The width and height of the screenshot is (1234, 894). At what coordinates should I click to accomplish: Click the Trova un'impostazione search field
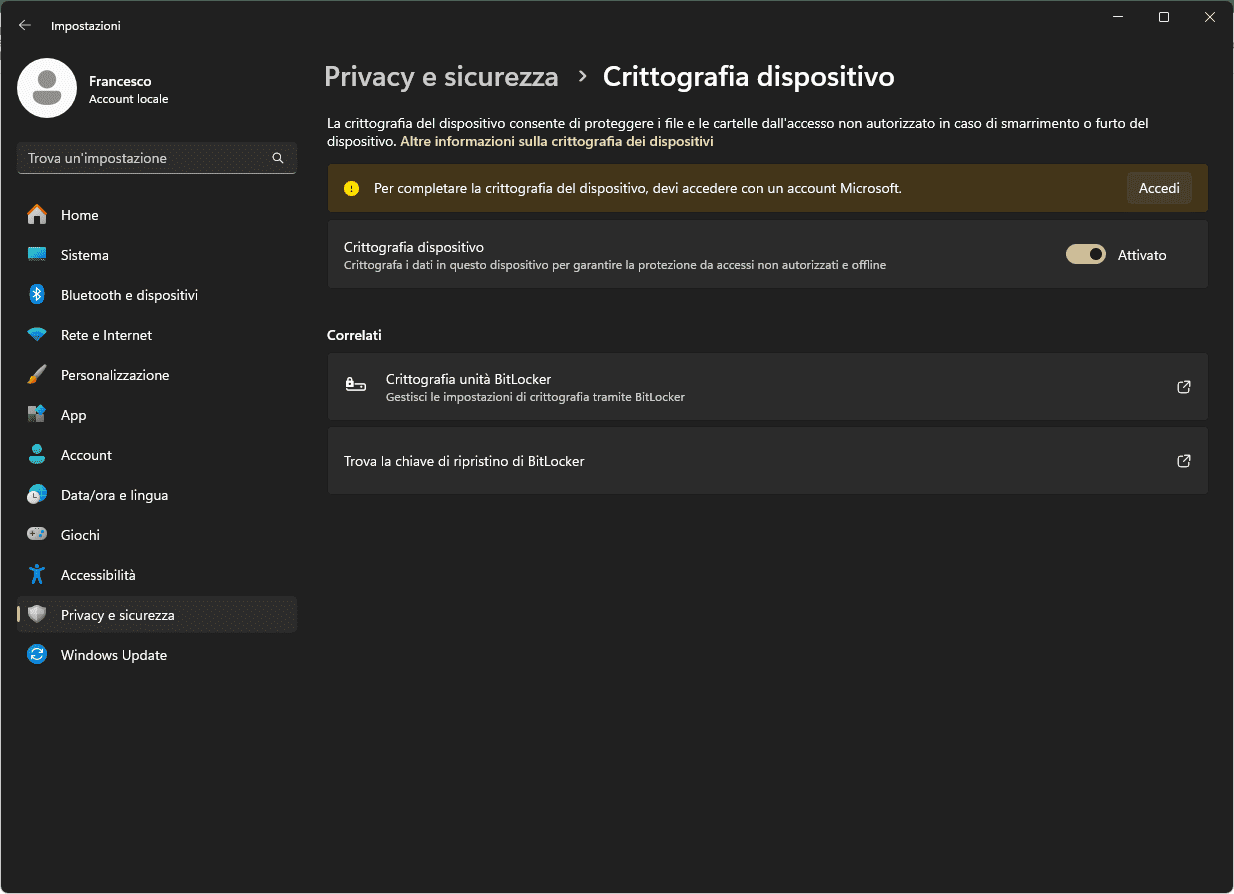coord(145,158)
